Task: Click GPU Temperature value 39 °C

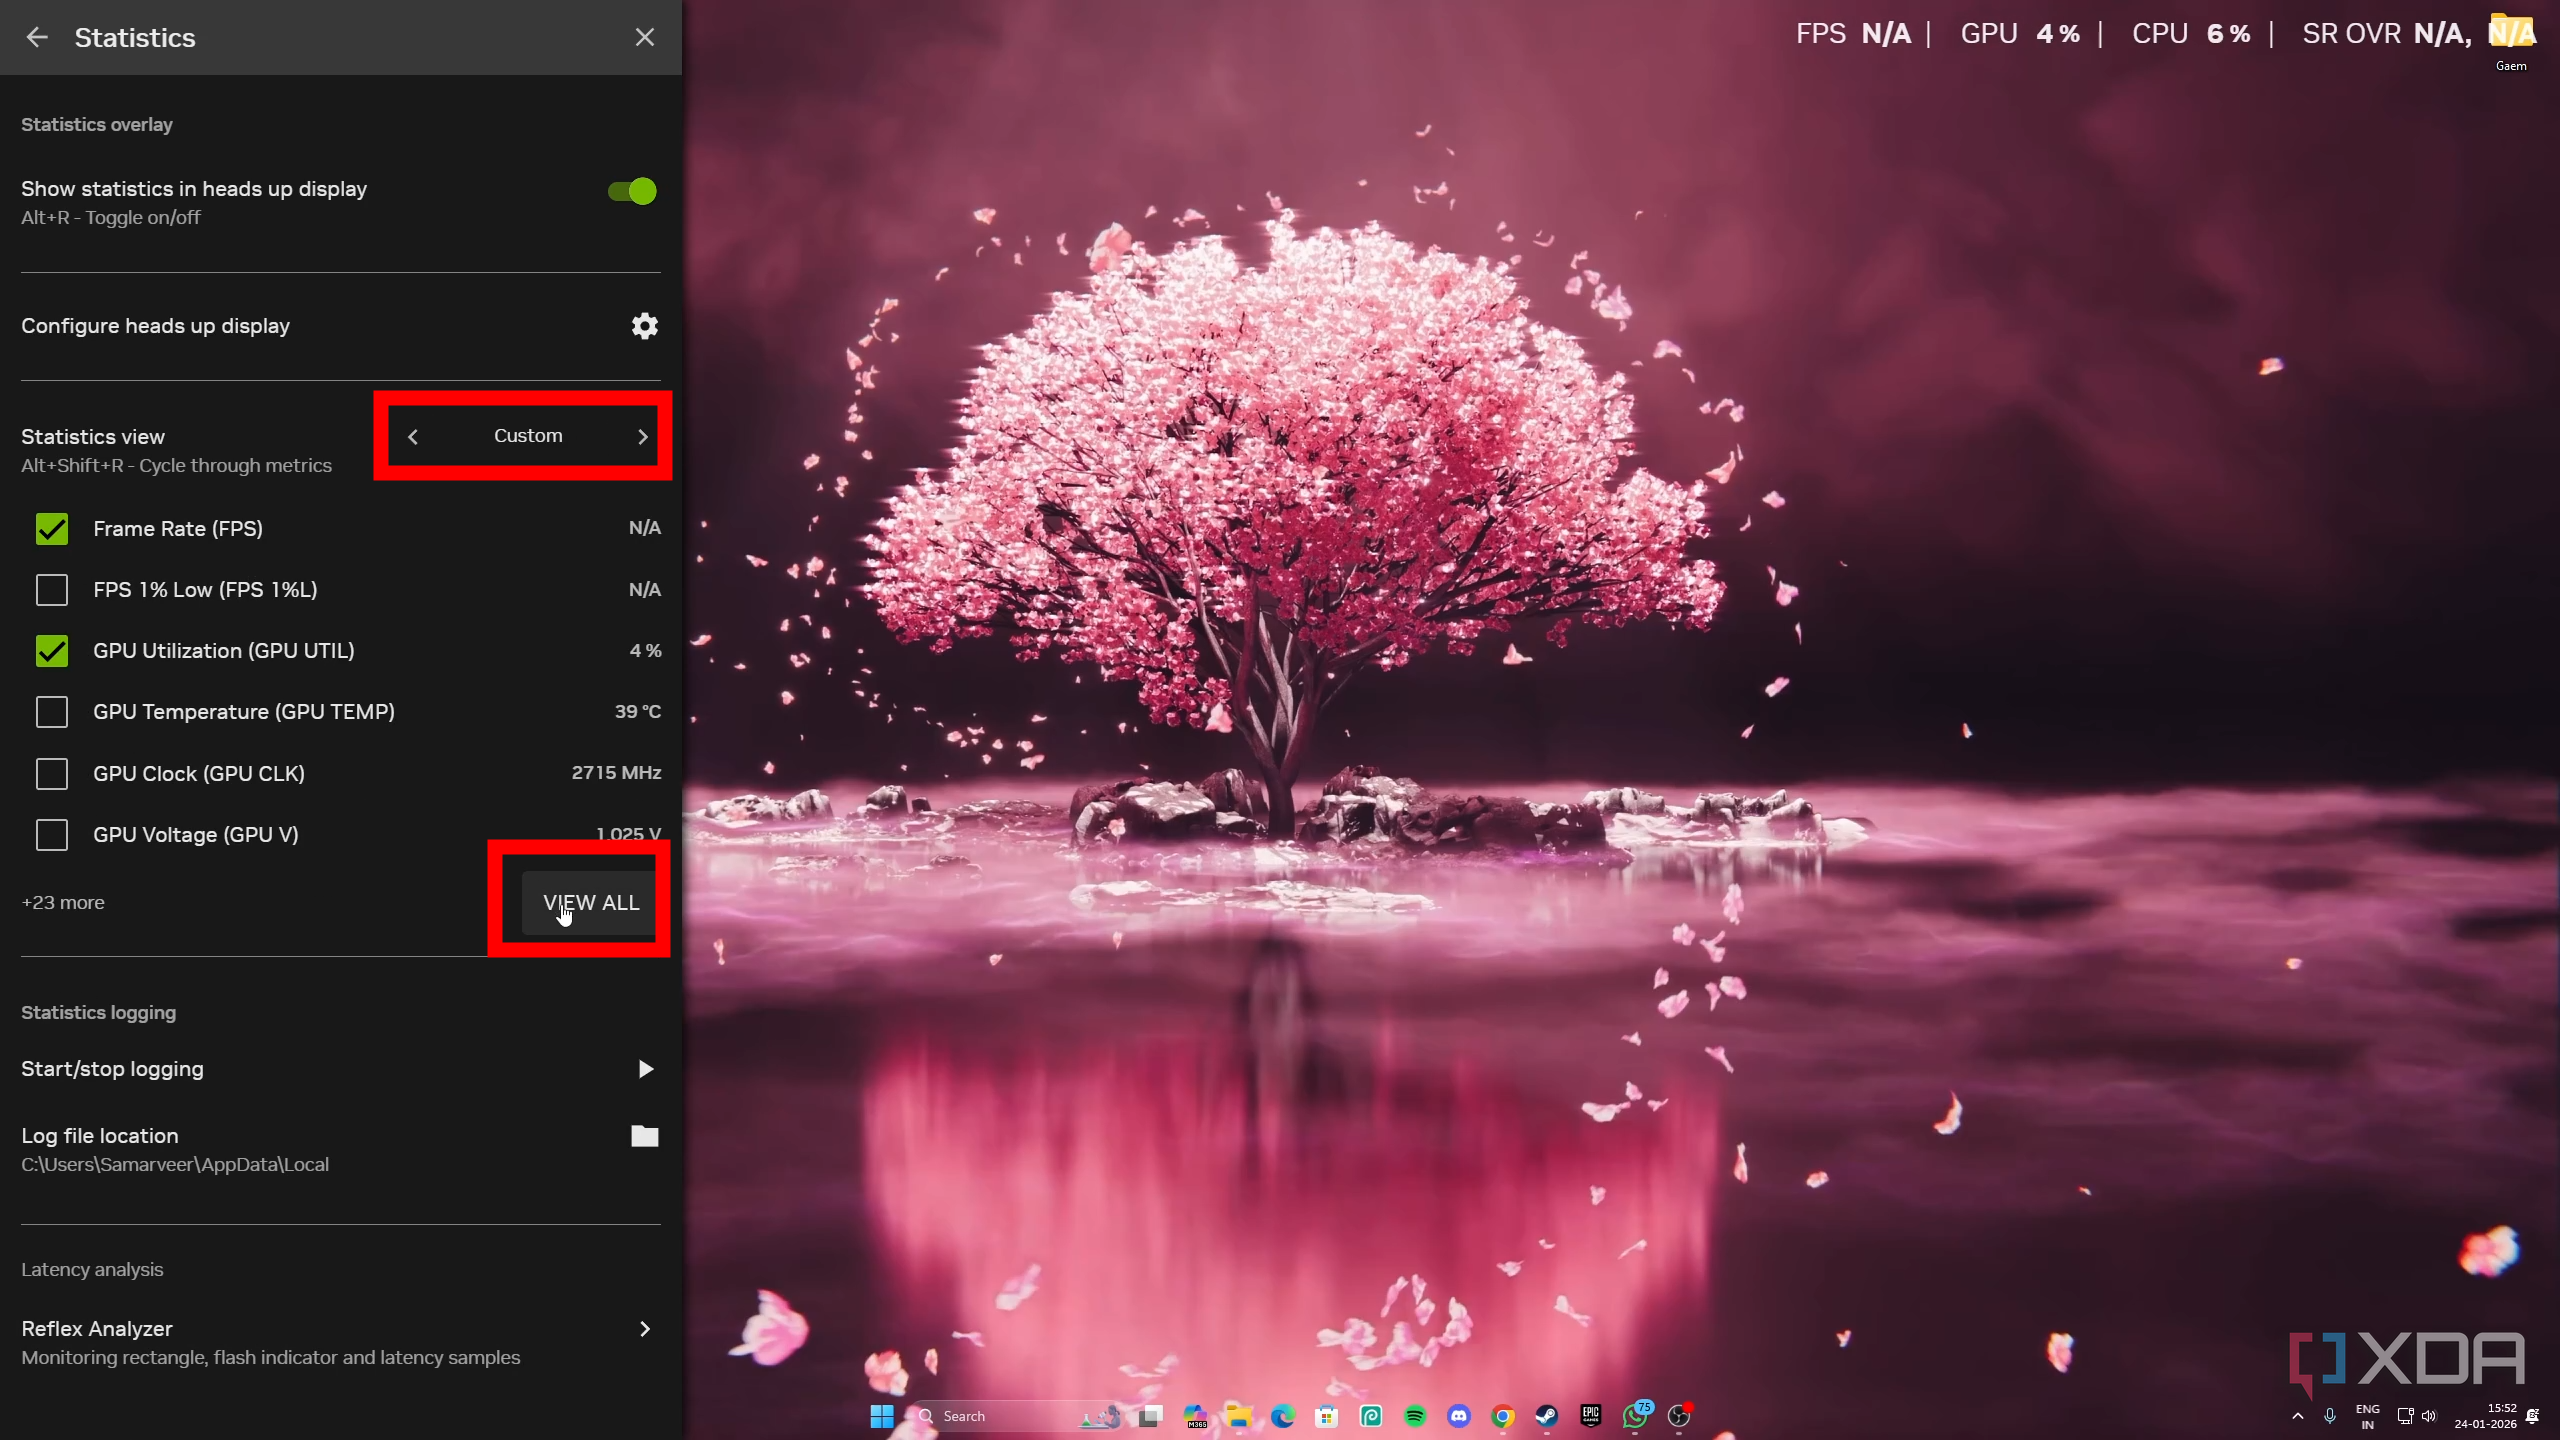Action: [x=637, y=711]
